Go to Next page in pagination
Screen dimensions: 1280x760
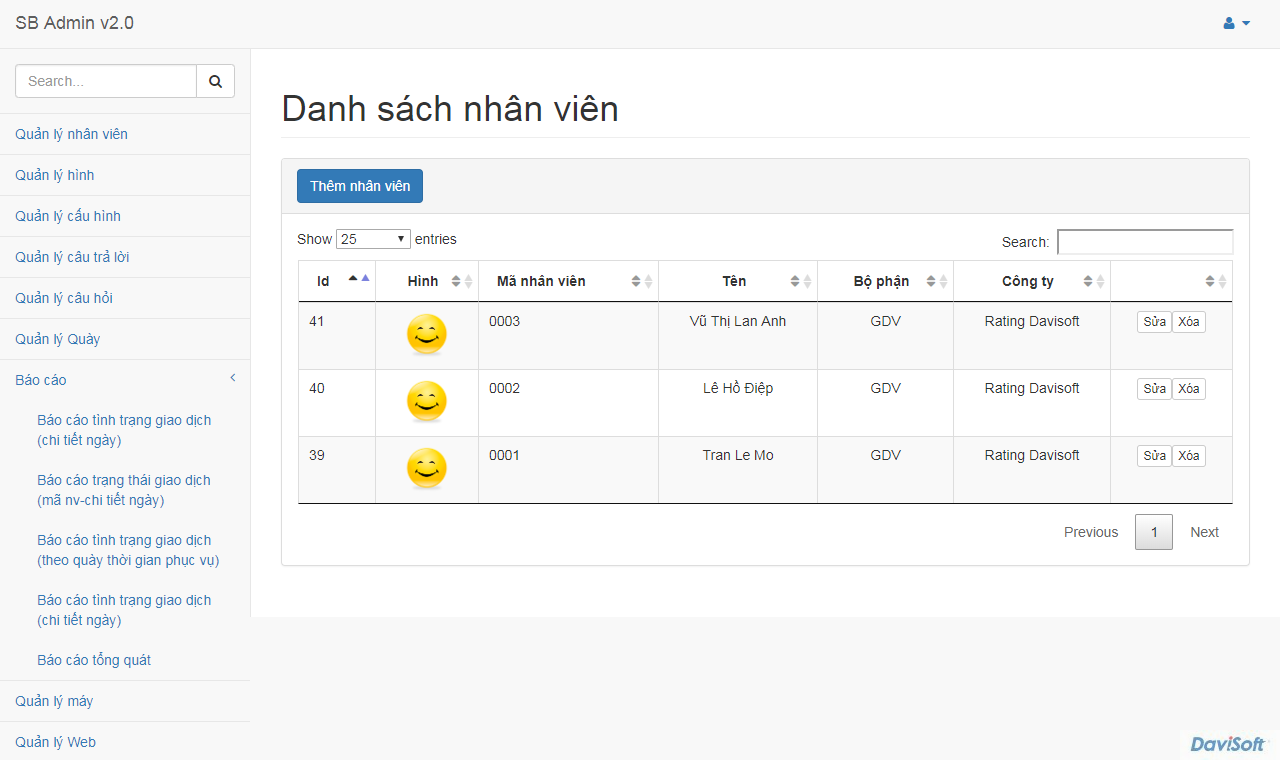point(1204,532)
